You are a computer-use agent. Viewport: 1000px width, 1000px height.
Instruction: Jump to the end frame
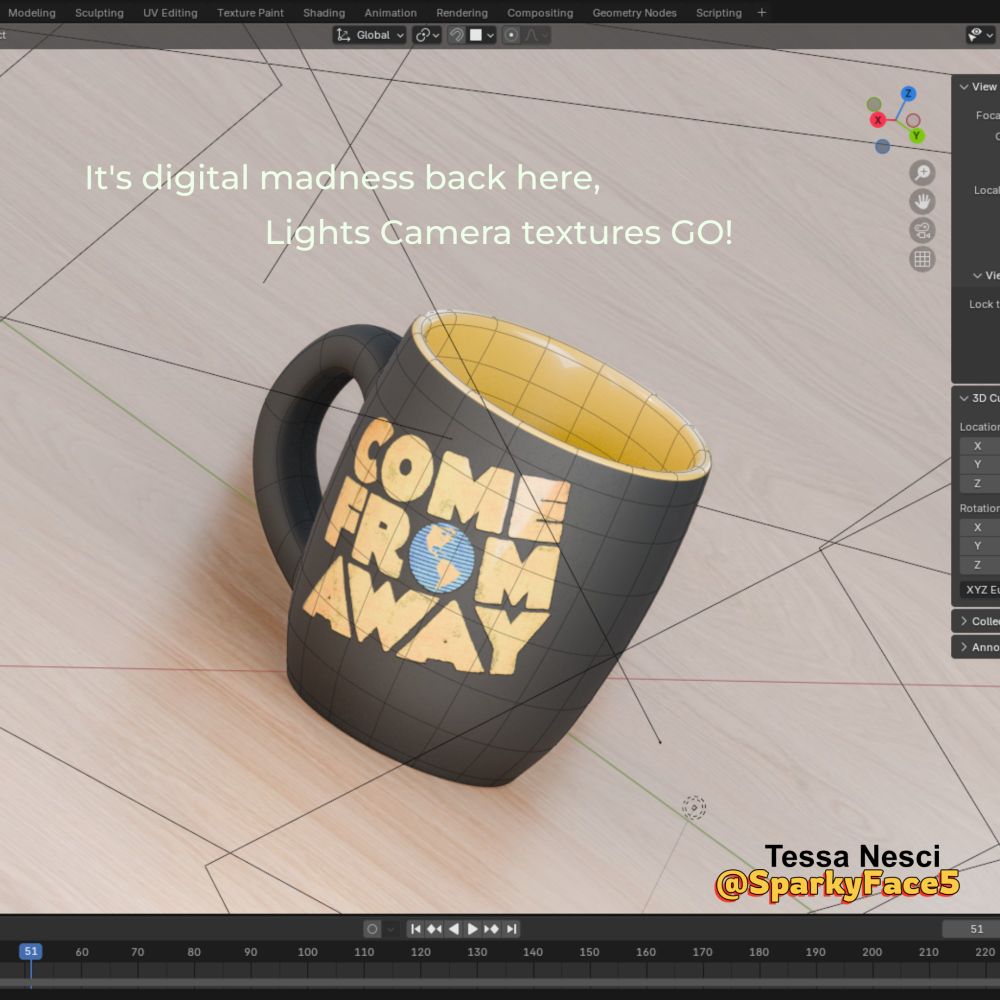(x=511, y=929)
